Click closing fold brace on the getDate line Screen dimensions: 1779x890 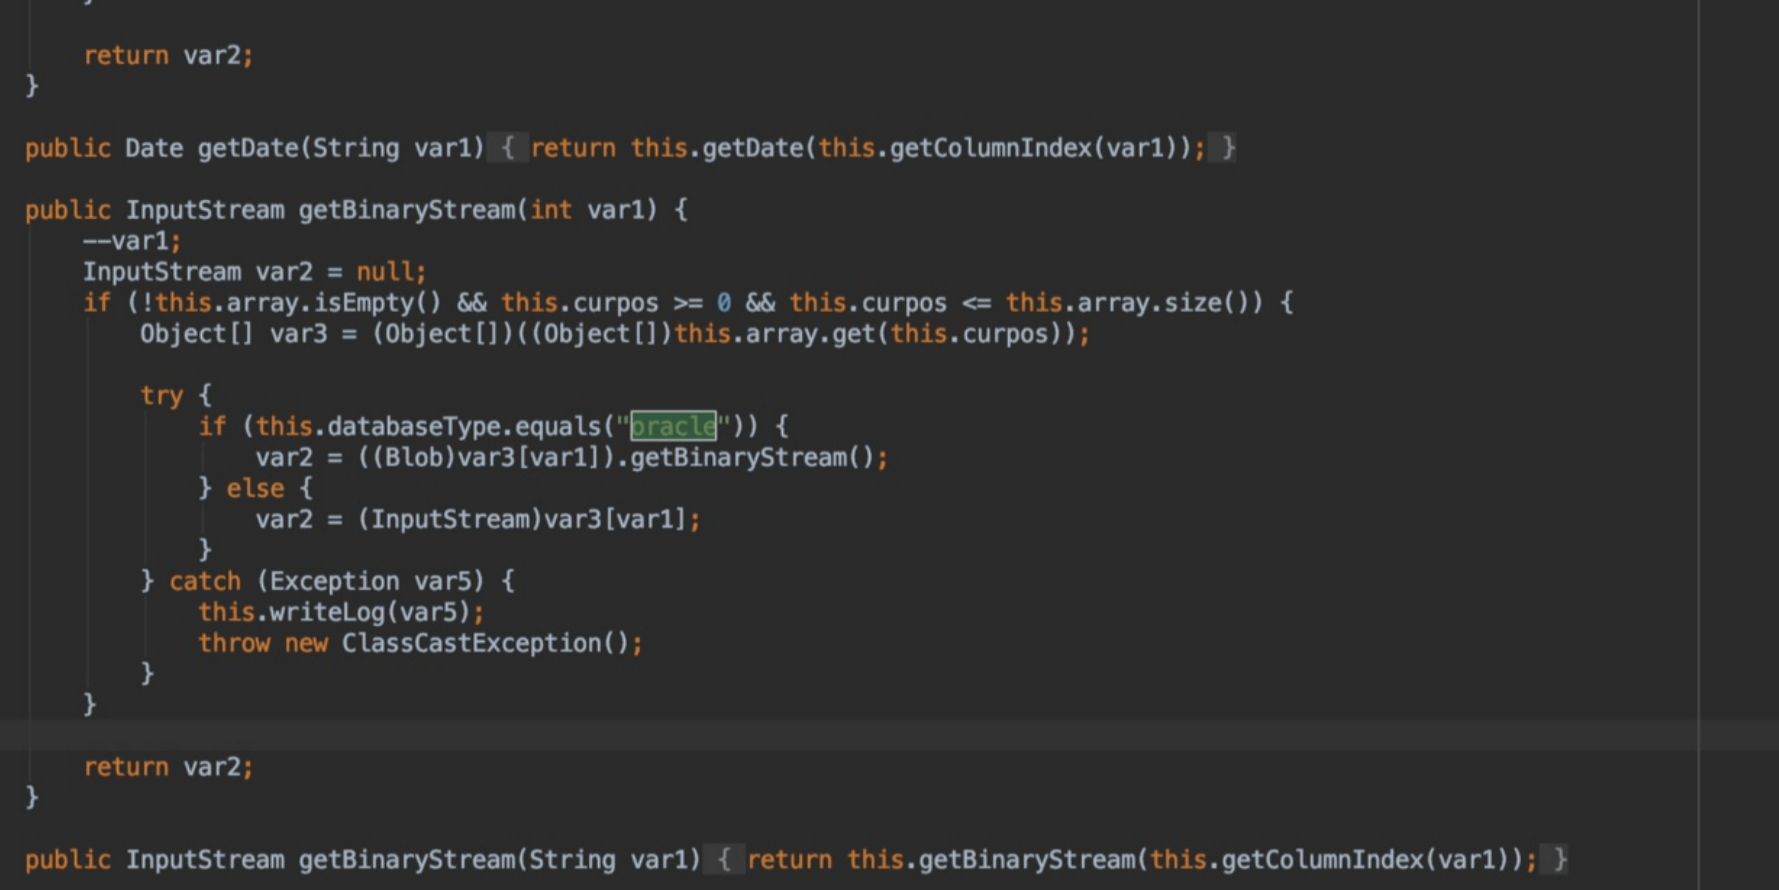tap(1229, 148)
